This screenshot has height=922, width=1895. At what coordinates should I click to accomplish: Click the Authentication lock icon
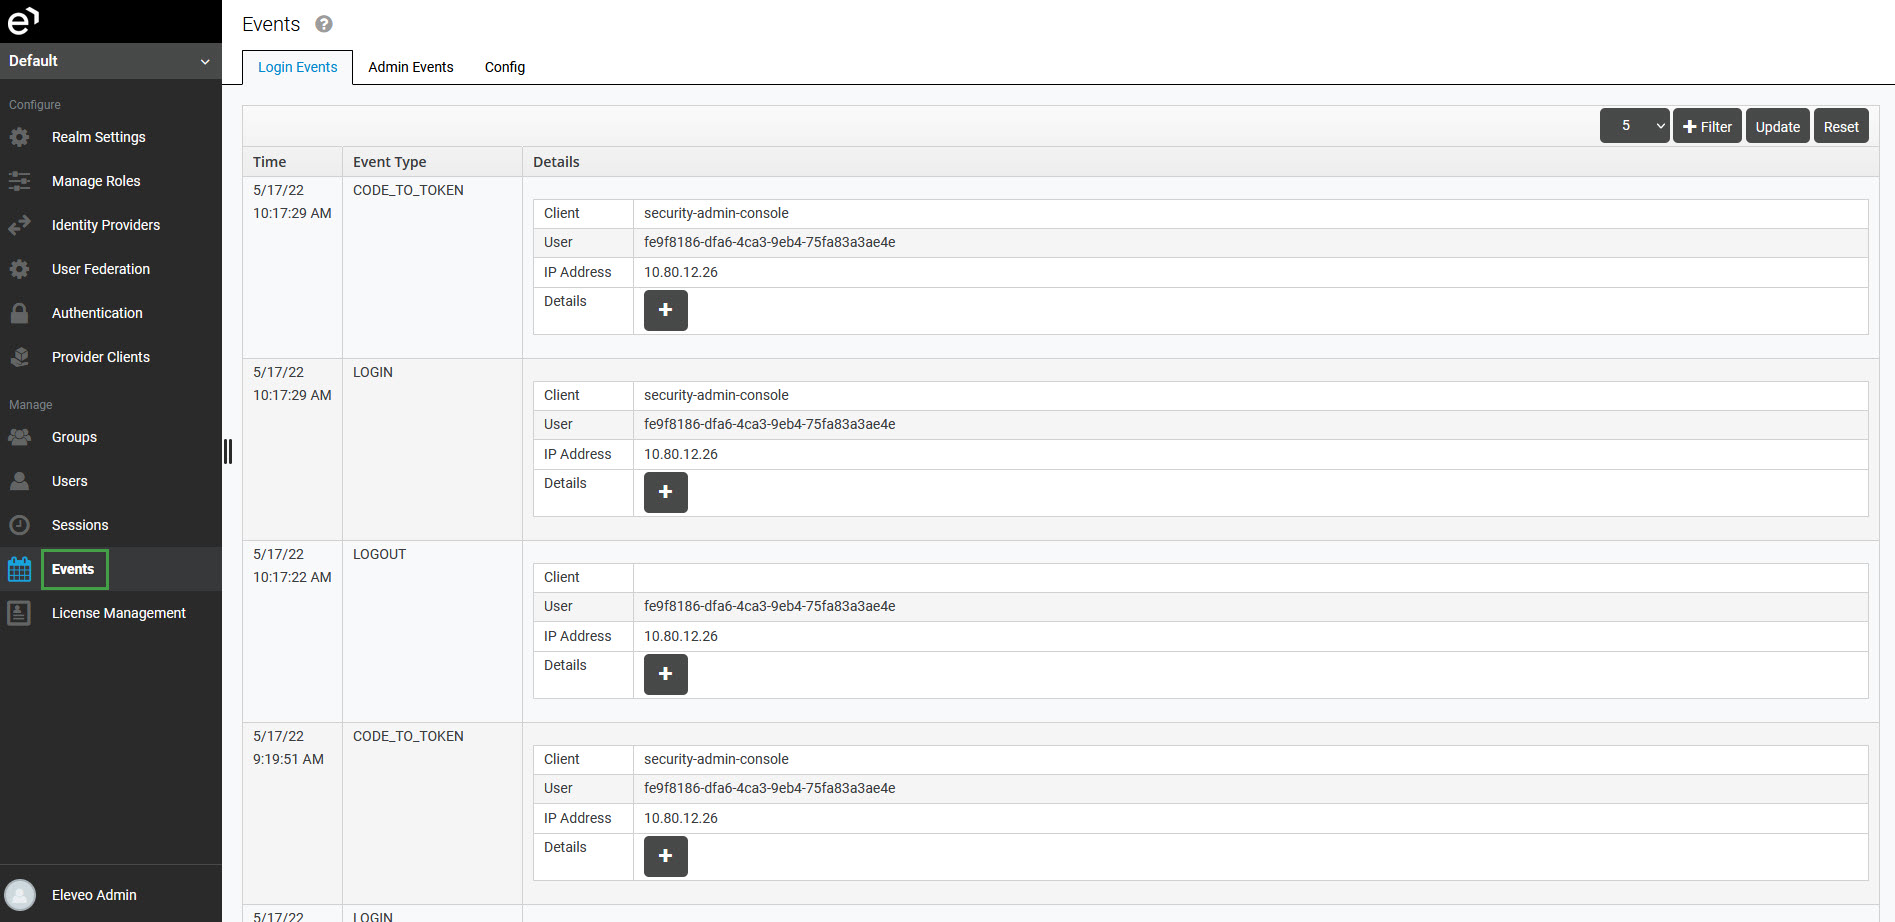pyautogui.click(x=19, y=313)
